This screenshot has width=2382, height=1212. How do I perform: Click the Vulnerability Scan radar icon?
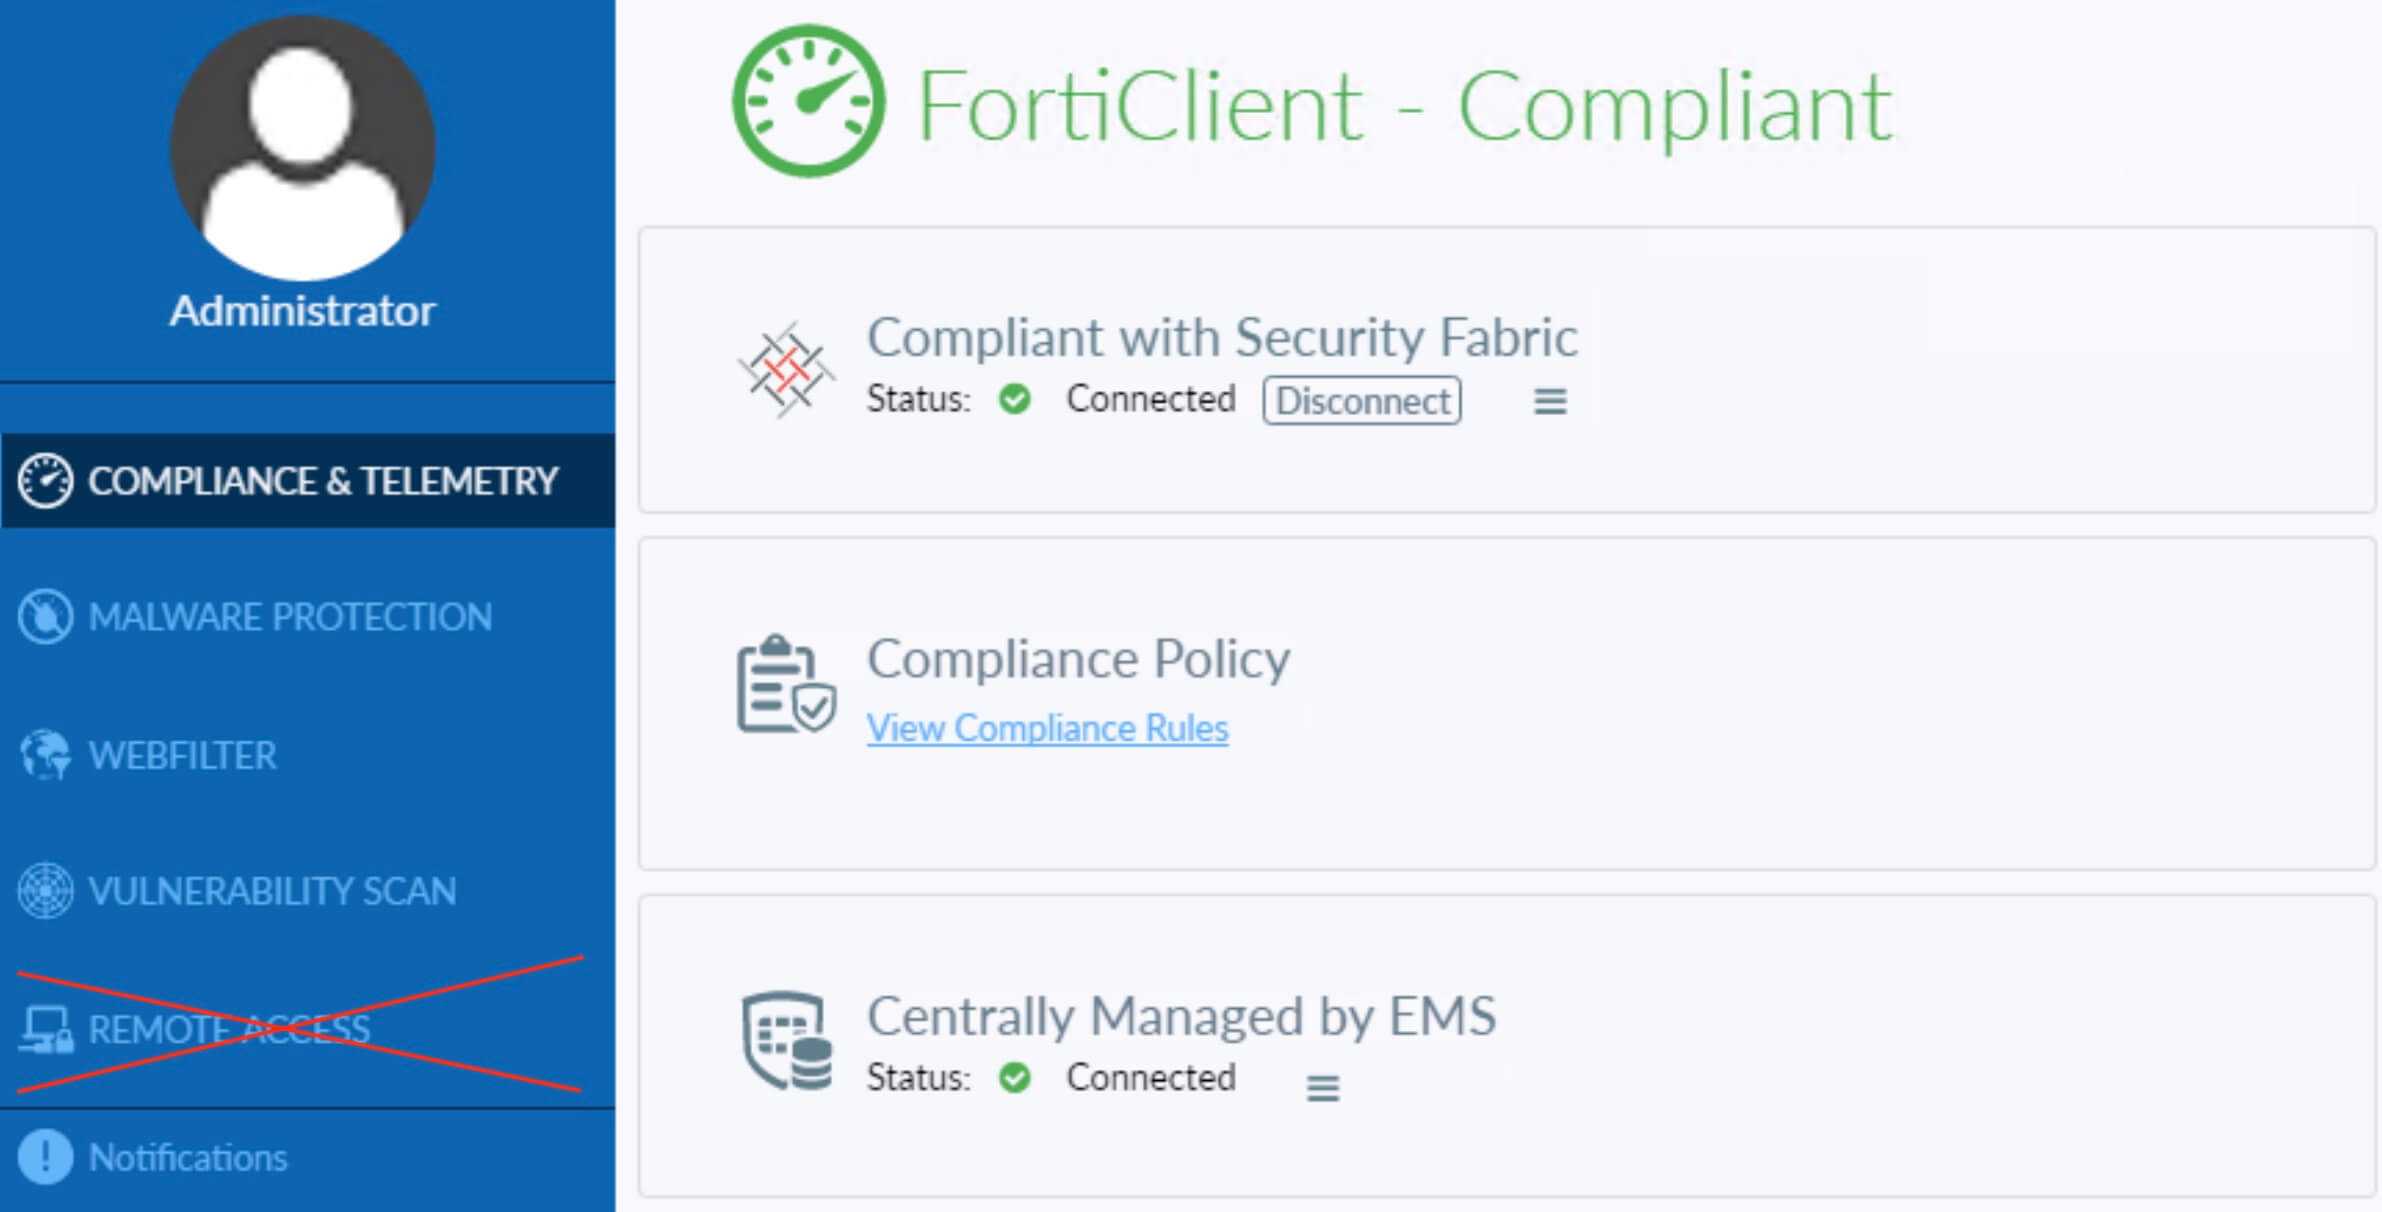(45, 891)
